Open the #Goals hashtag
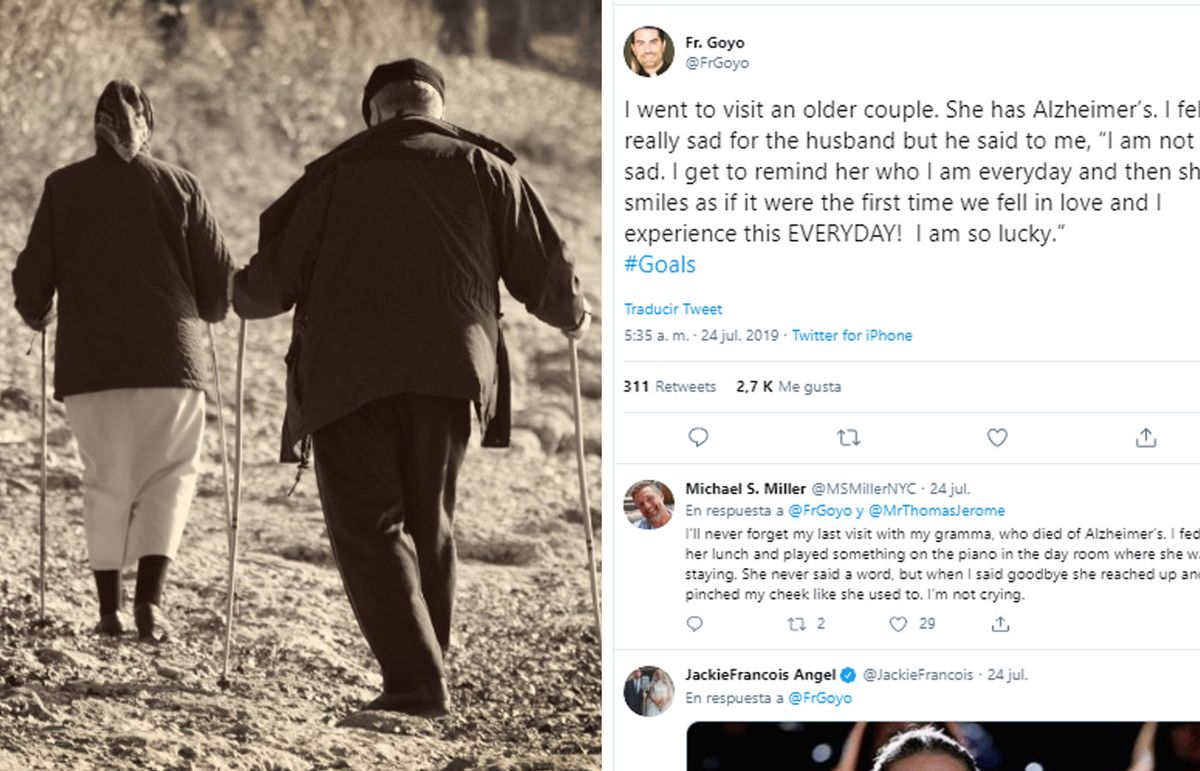Screen dimensions: 1200x771 (x=659, y=264)
